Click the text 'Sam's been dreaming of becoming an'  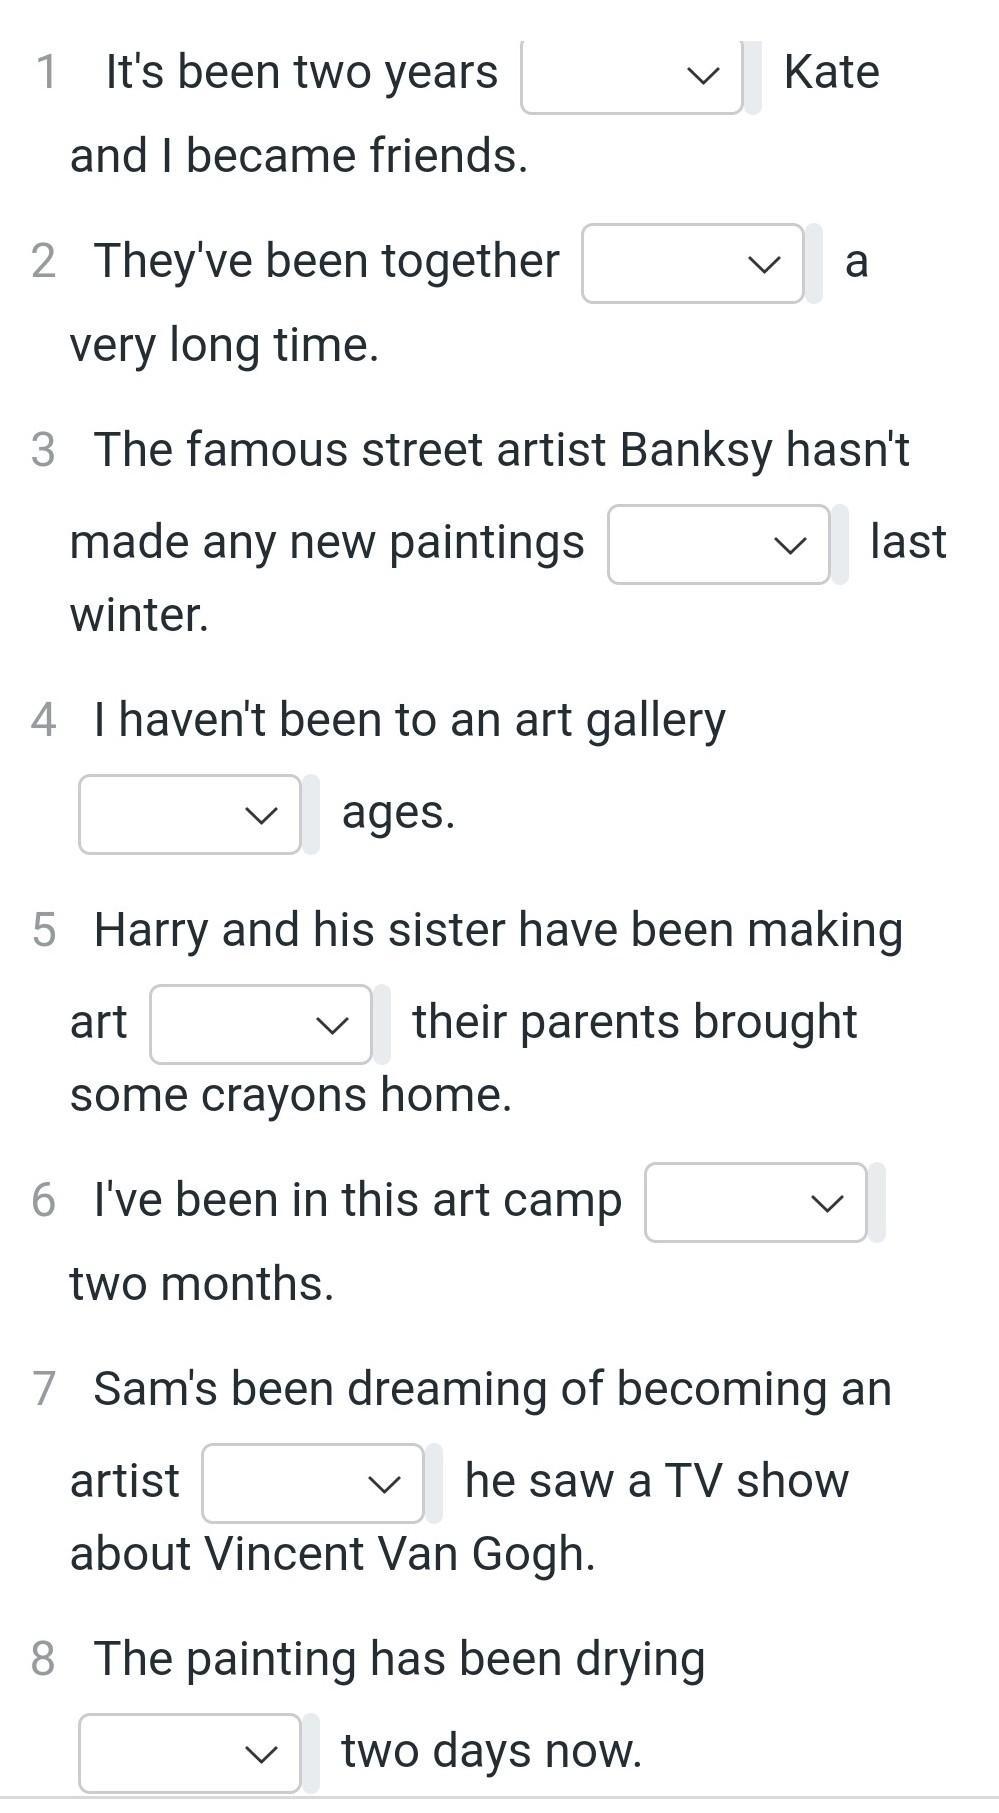(492, 1389)
